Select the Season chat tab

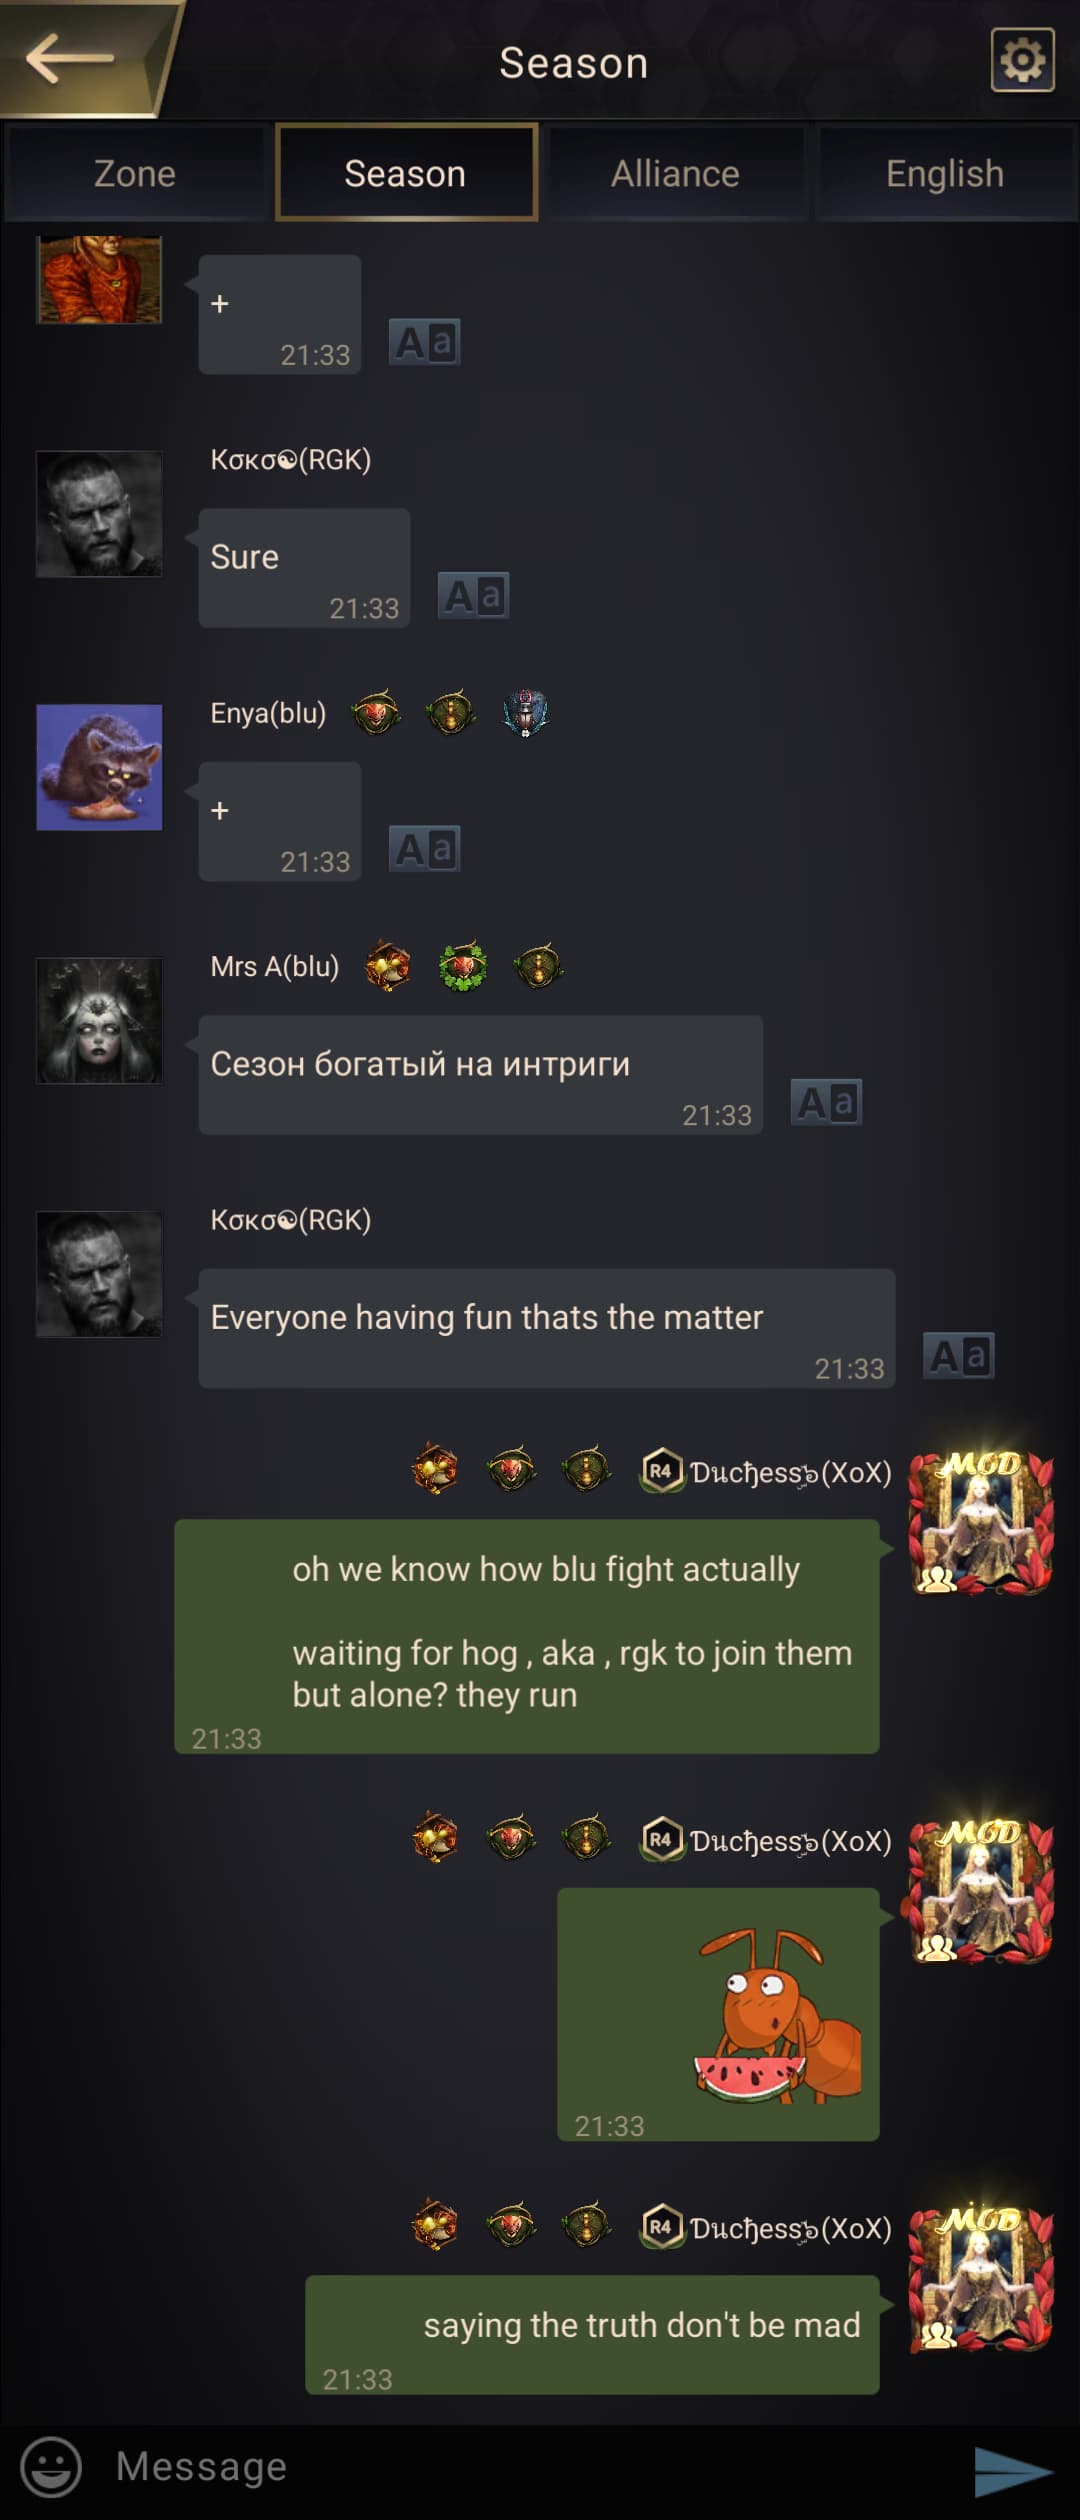(x=406, y=173)
